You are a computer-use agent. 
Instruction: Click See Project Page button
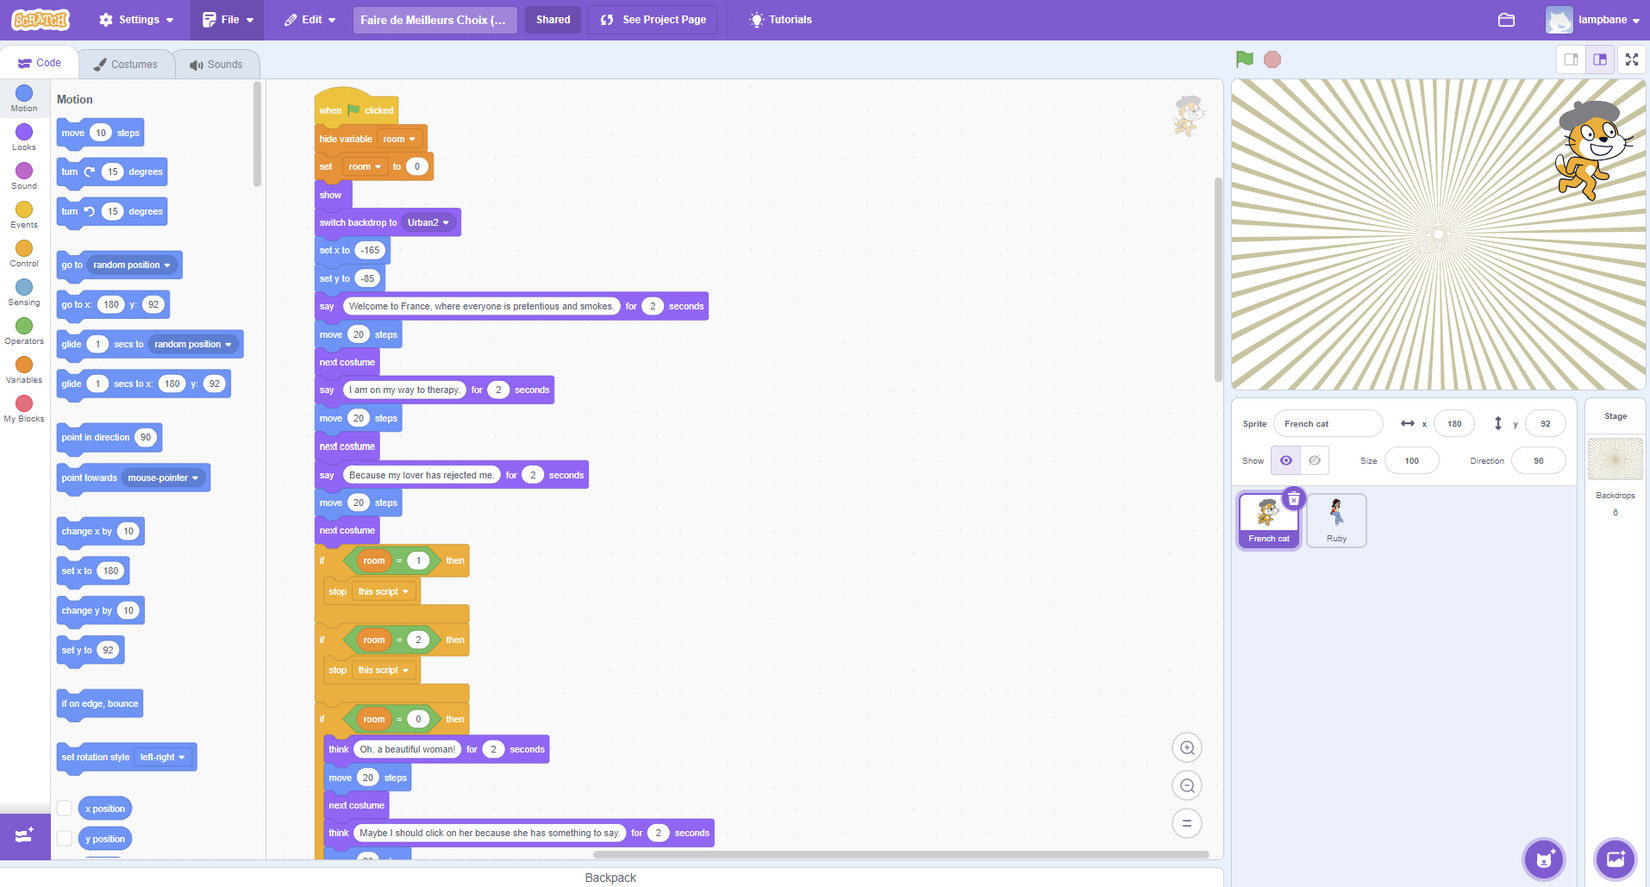653,20
